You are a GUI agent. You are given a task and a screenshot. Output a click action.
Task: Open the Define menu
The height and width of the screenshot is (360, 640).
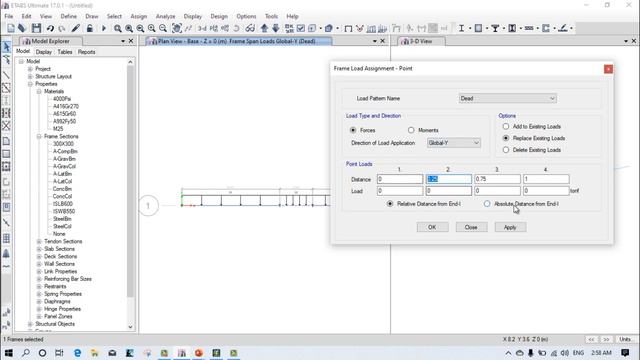coord(69,16)
